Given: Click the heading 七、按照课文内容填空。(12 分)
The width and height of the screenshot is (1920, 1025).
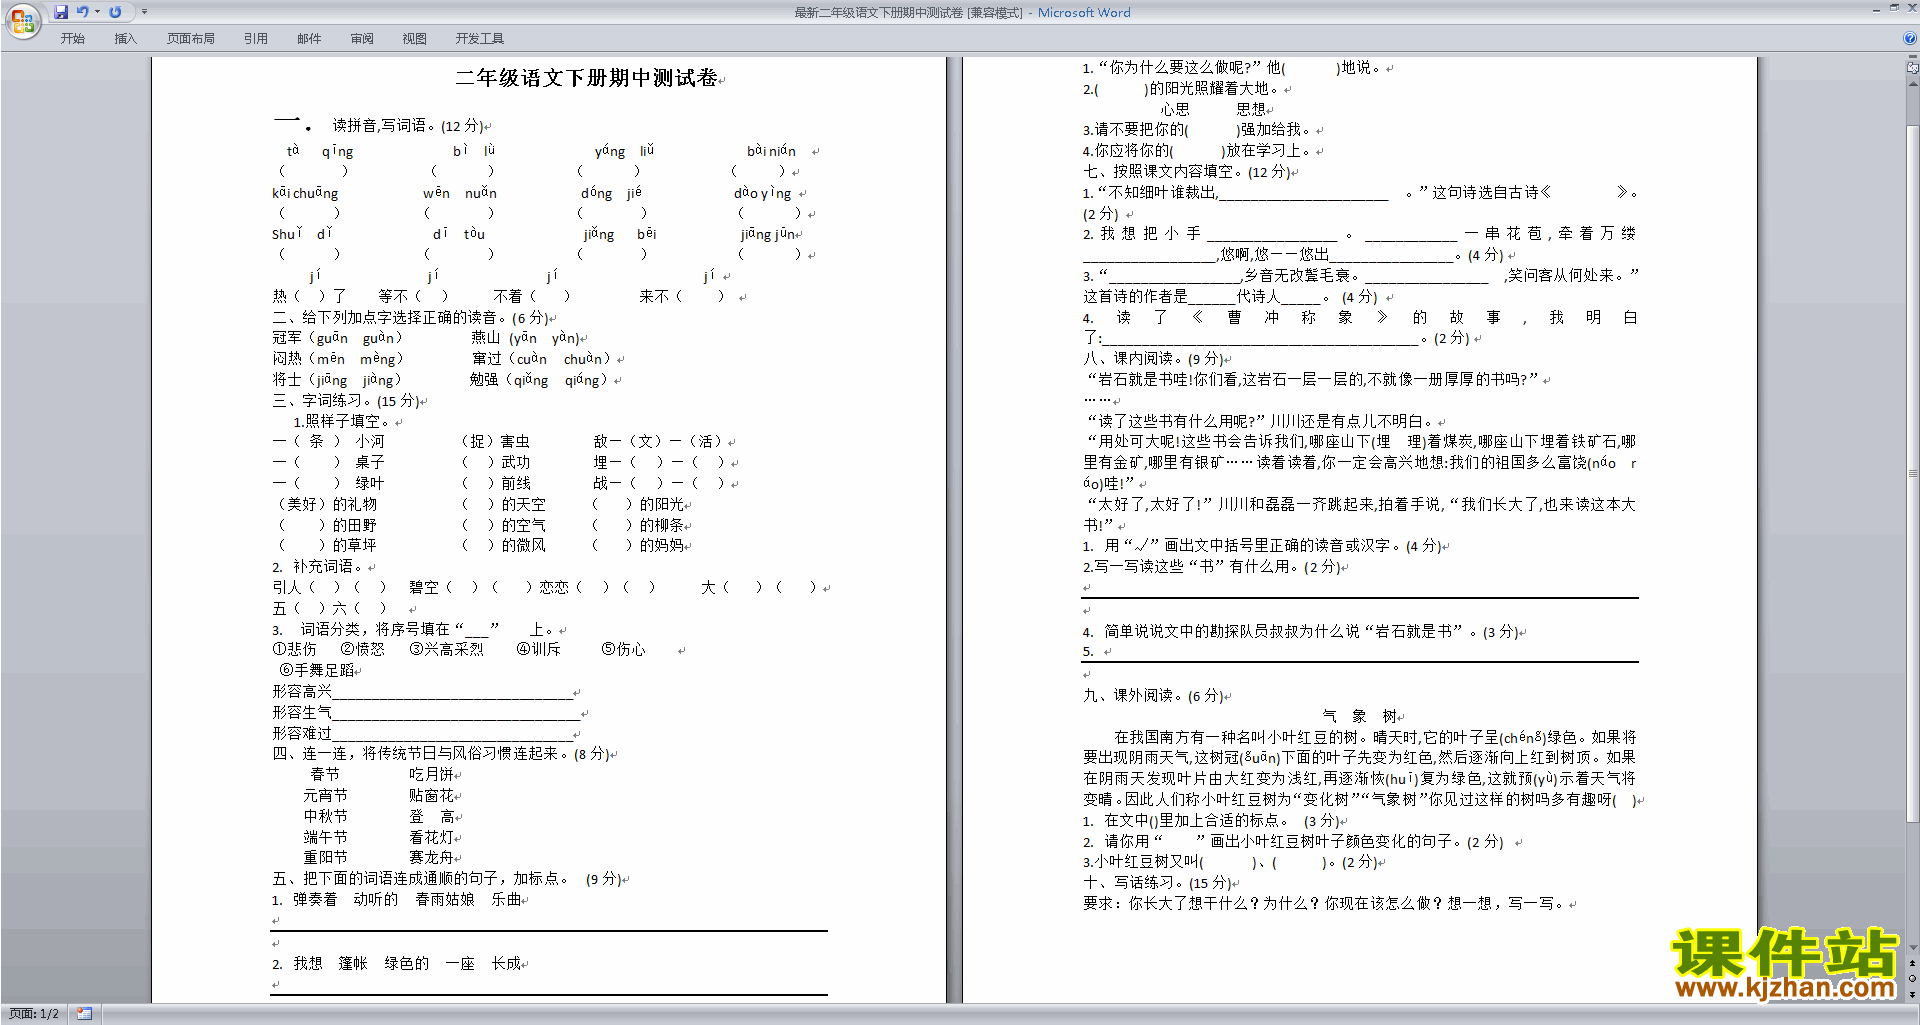Looking at the screenshot, I should (x=1187, y=172).
